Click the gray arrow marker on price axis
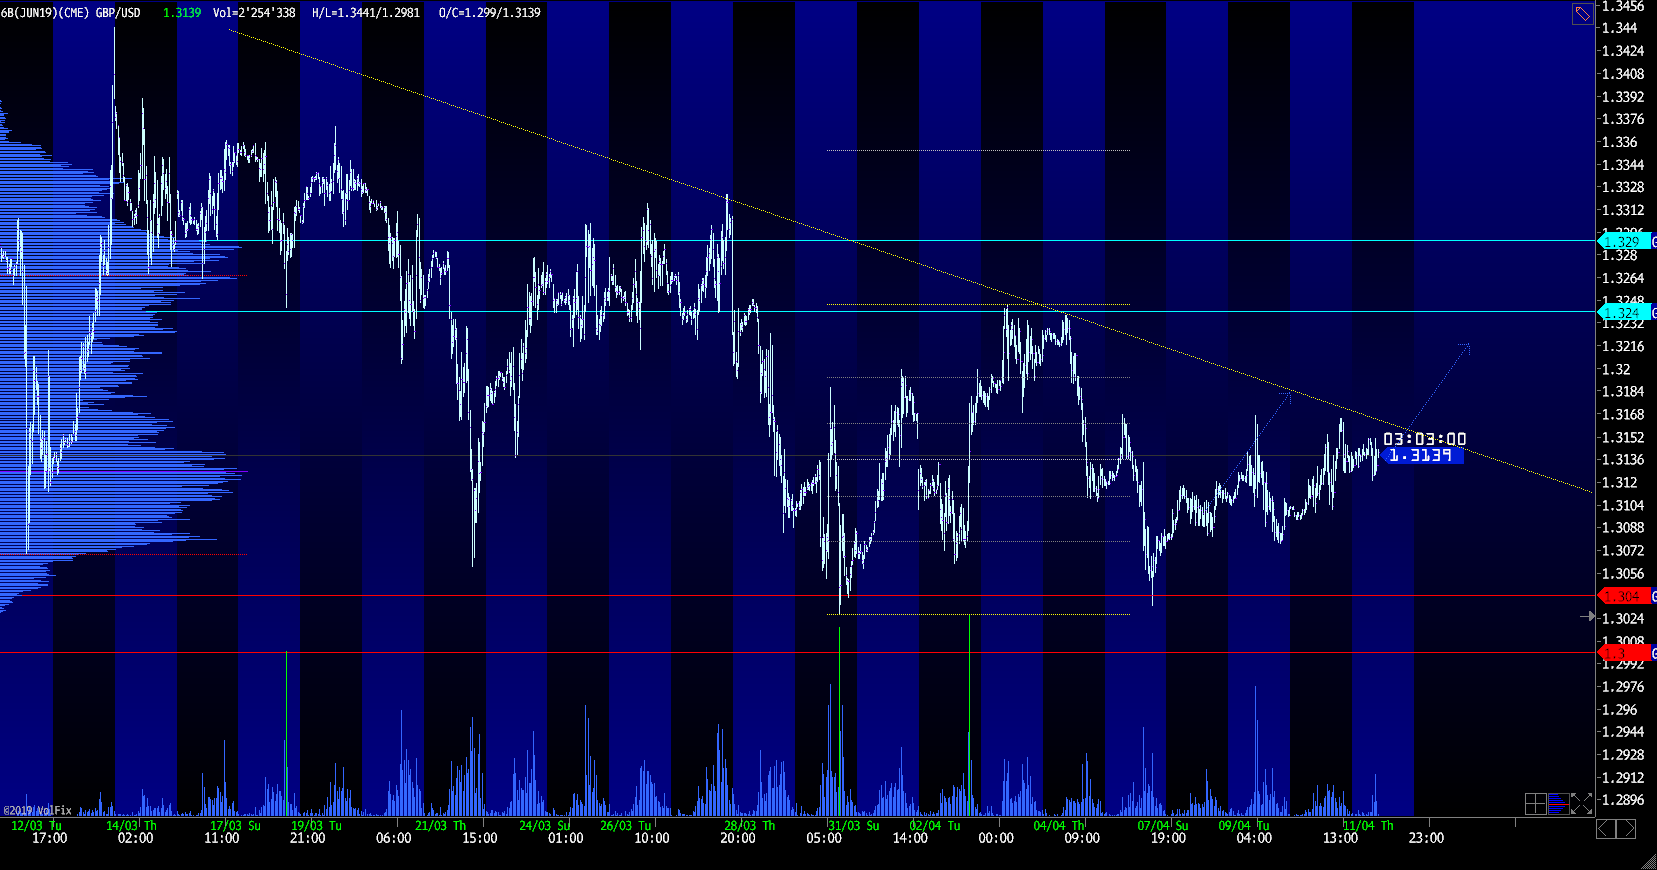The image size is (1657, 870). coord(1588,616)
